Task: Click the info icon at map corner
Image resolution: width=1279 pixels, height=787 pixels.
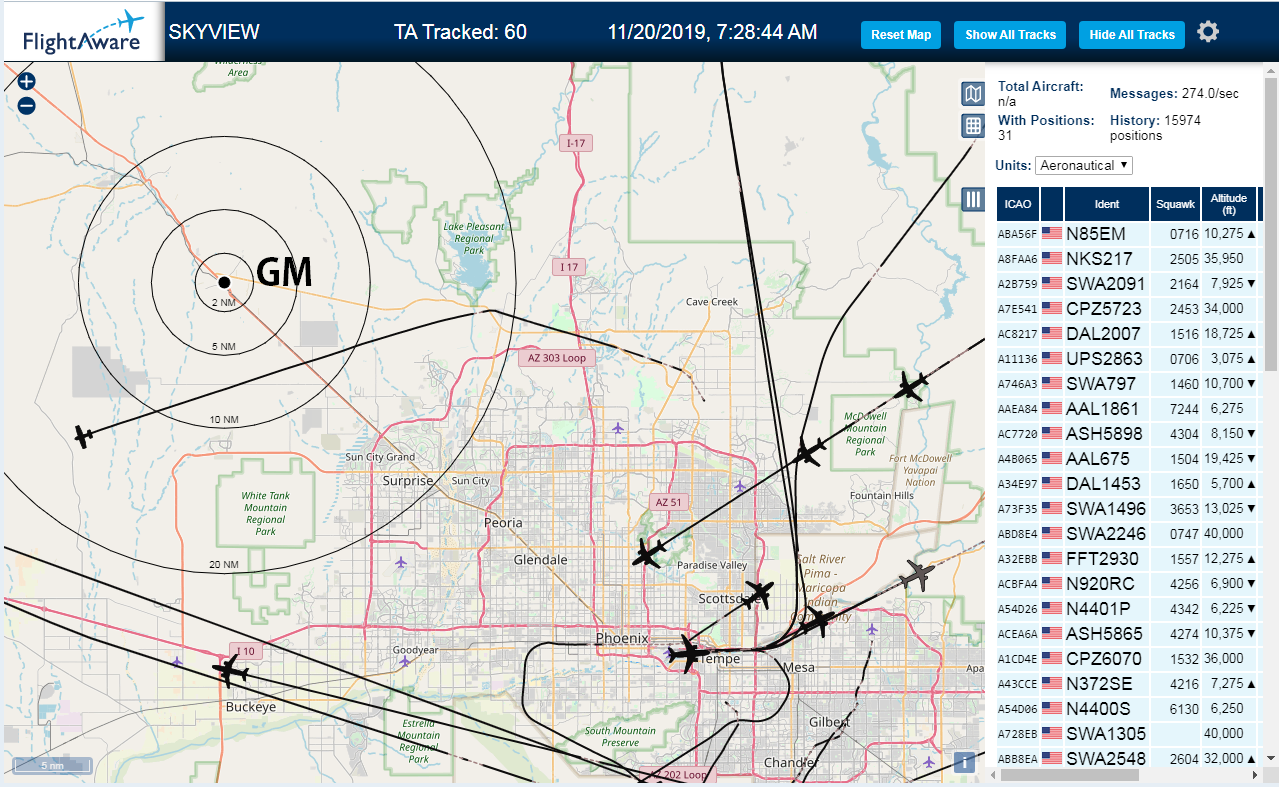Action: click(x=964, y=762)
